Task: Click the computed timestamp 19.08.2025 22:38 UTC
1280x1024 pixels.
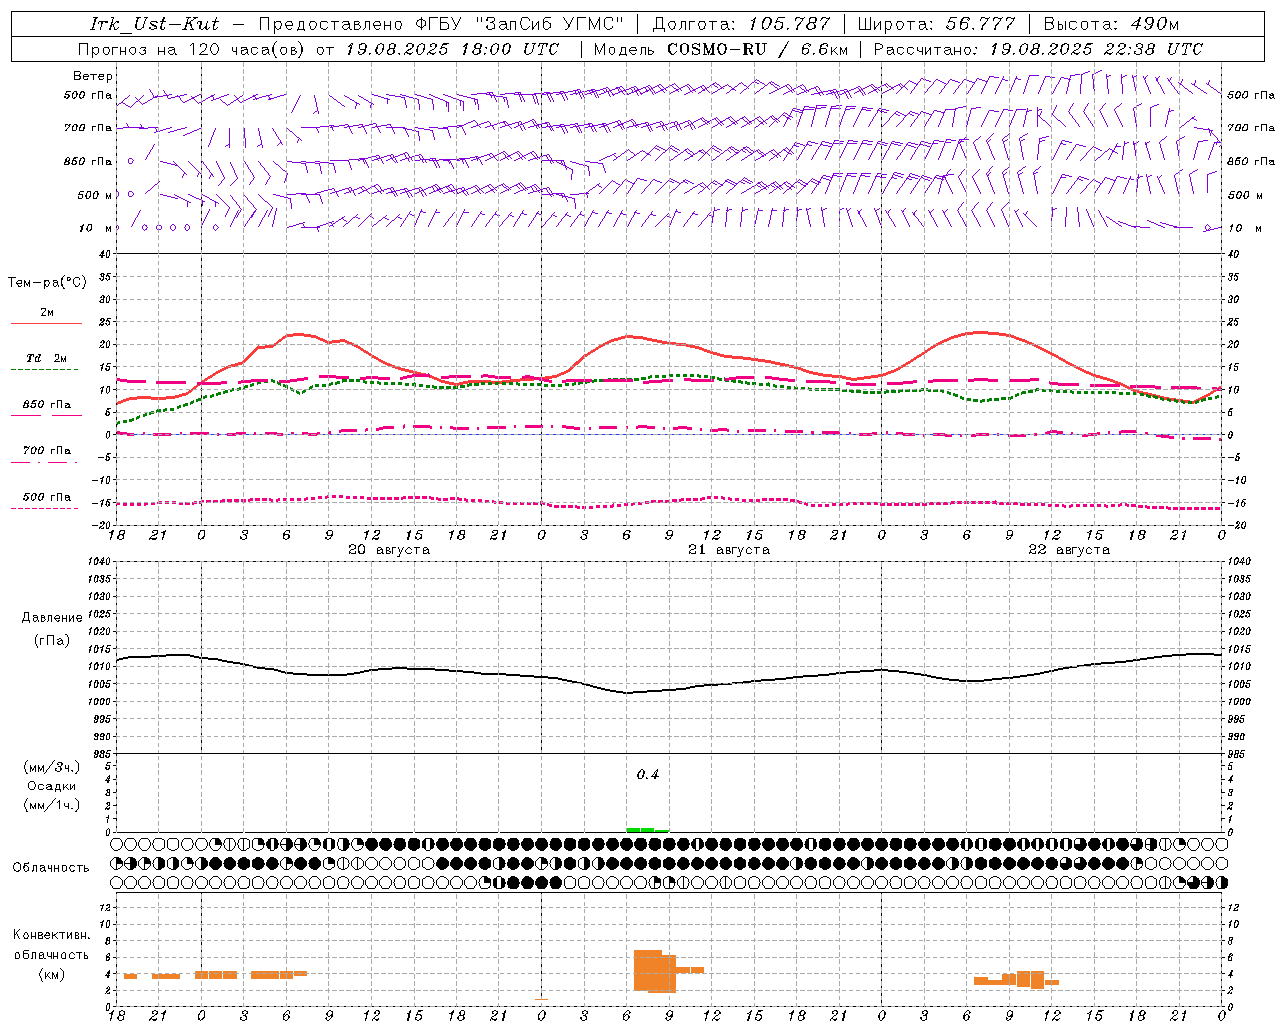Action: (x=1096, y=49)
